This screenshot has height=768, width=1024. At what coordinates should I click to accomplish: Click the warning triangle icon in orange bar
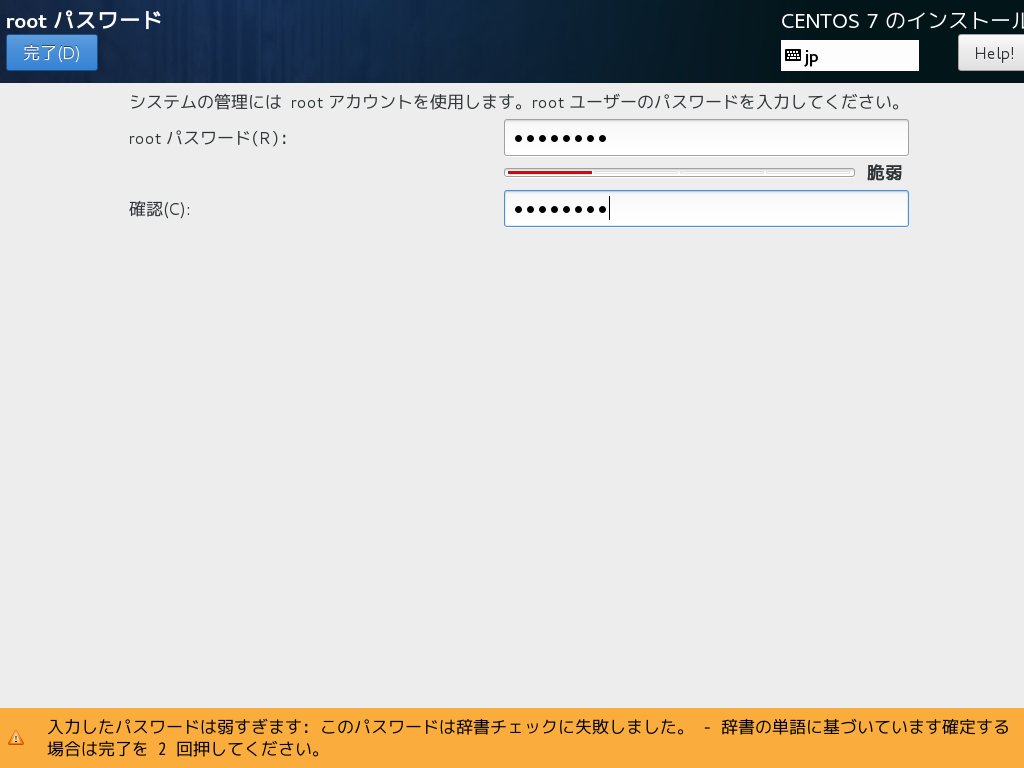(16, 738)
